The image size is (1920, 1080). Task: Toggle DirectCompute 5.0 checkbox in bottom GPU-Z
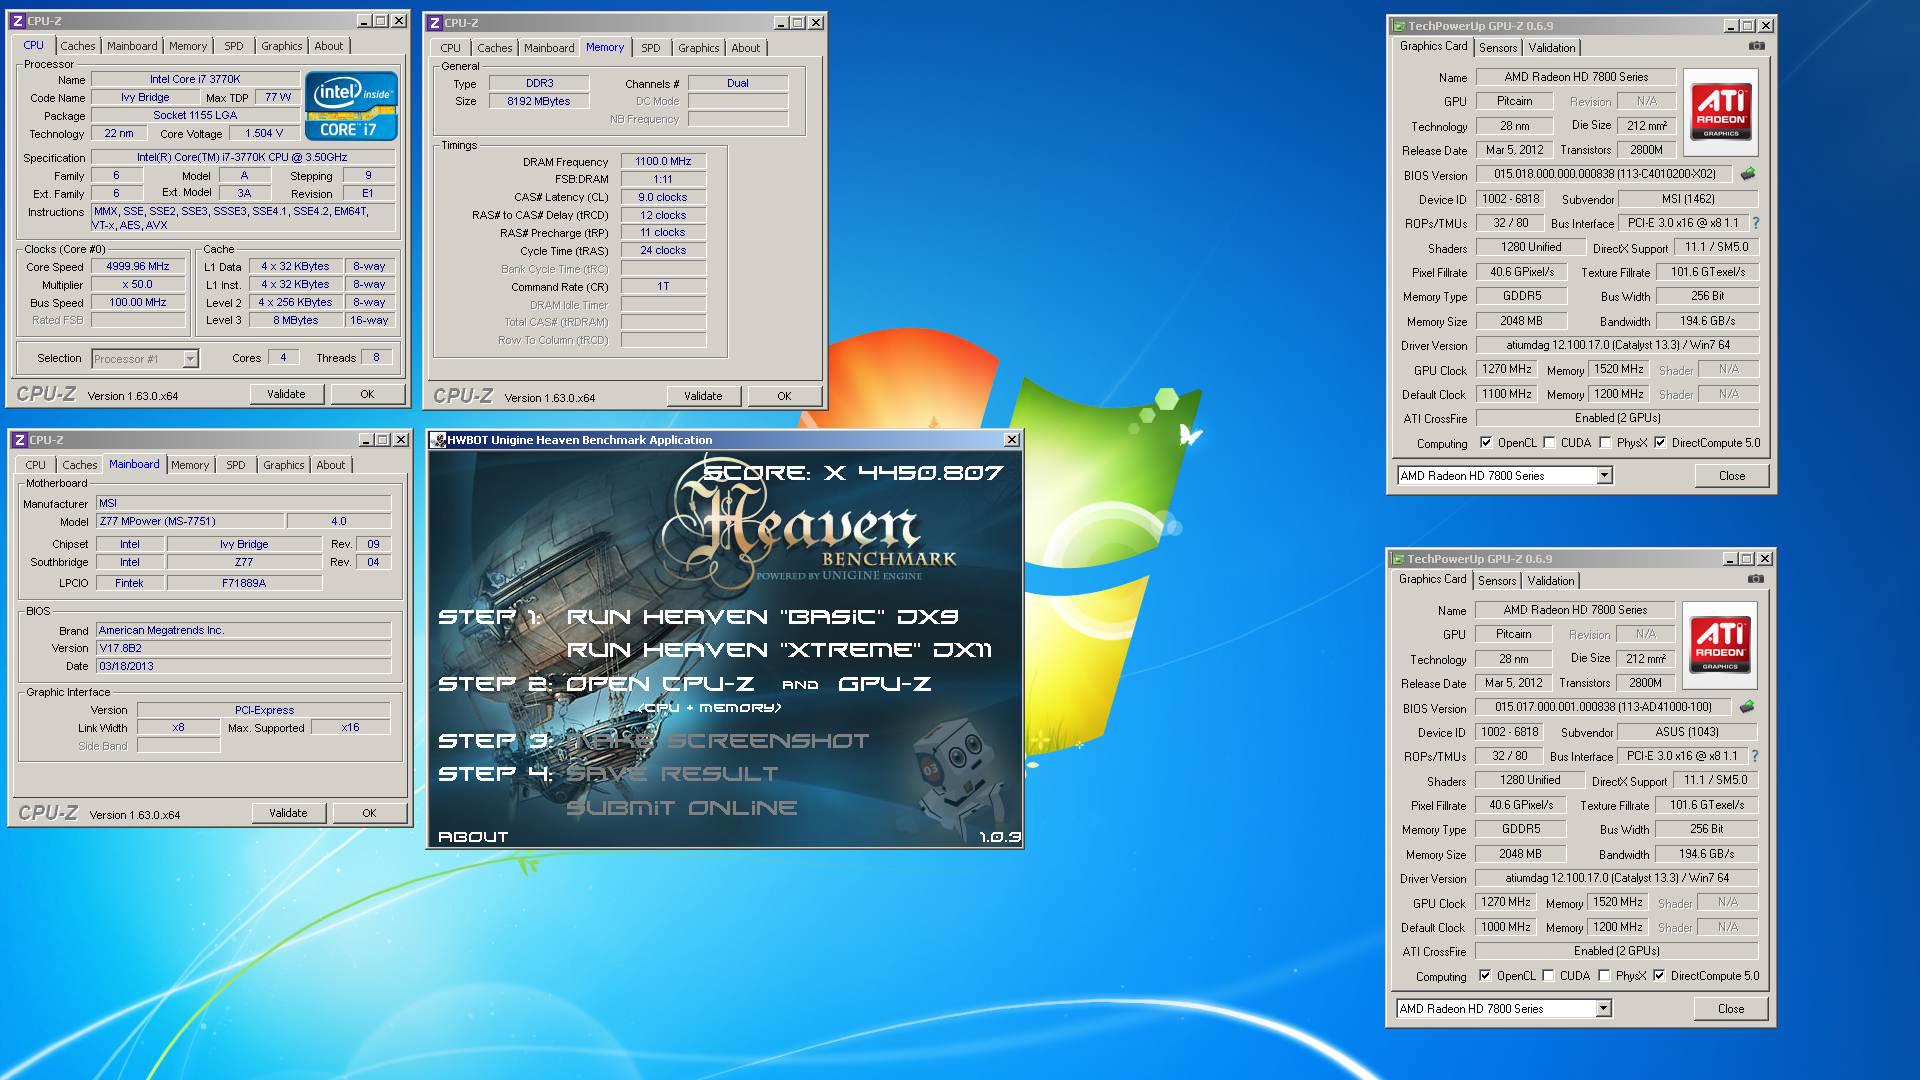point(1660,976)
